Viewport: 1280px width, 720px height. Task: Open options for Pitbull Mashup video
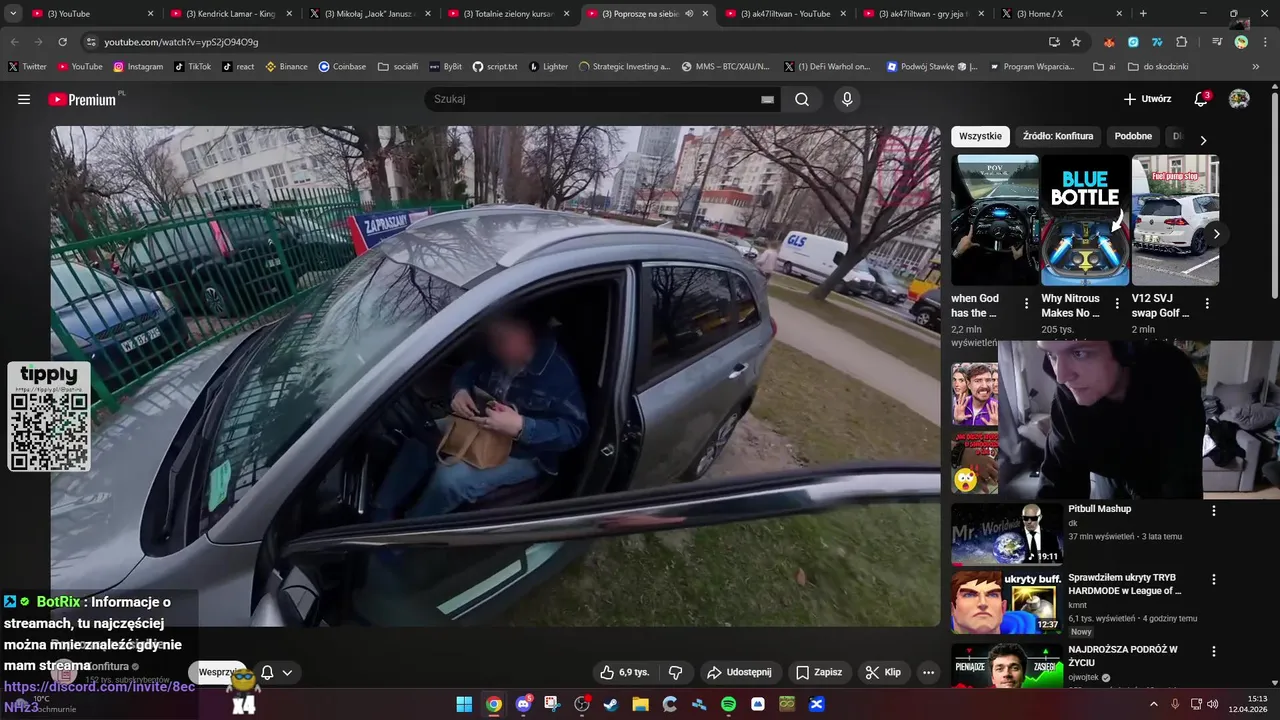pos(1214,510)
